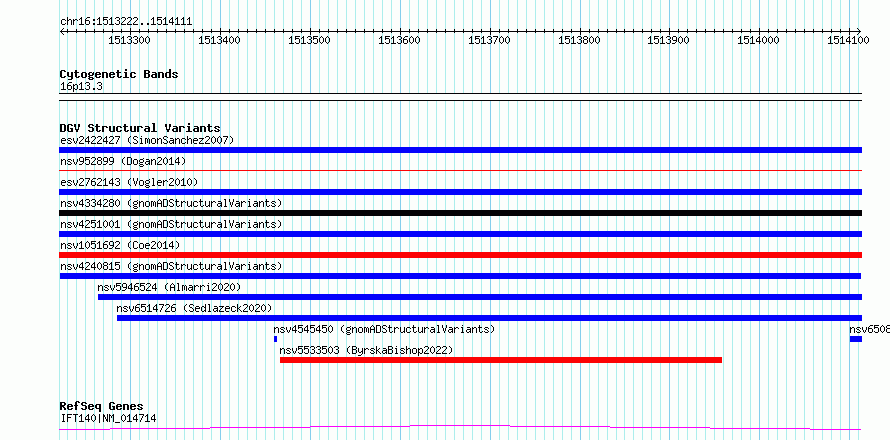Click ruler position 1513400

click(x=219, y=40)
